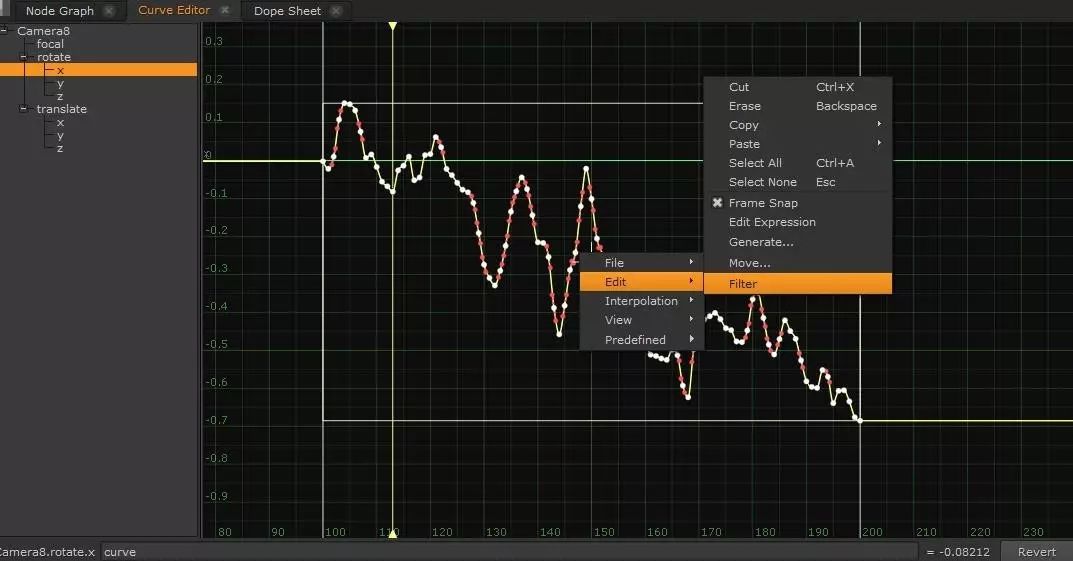Select the Curve Editor tab
1073x561 pixels.
[174, 10]
